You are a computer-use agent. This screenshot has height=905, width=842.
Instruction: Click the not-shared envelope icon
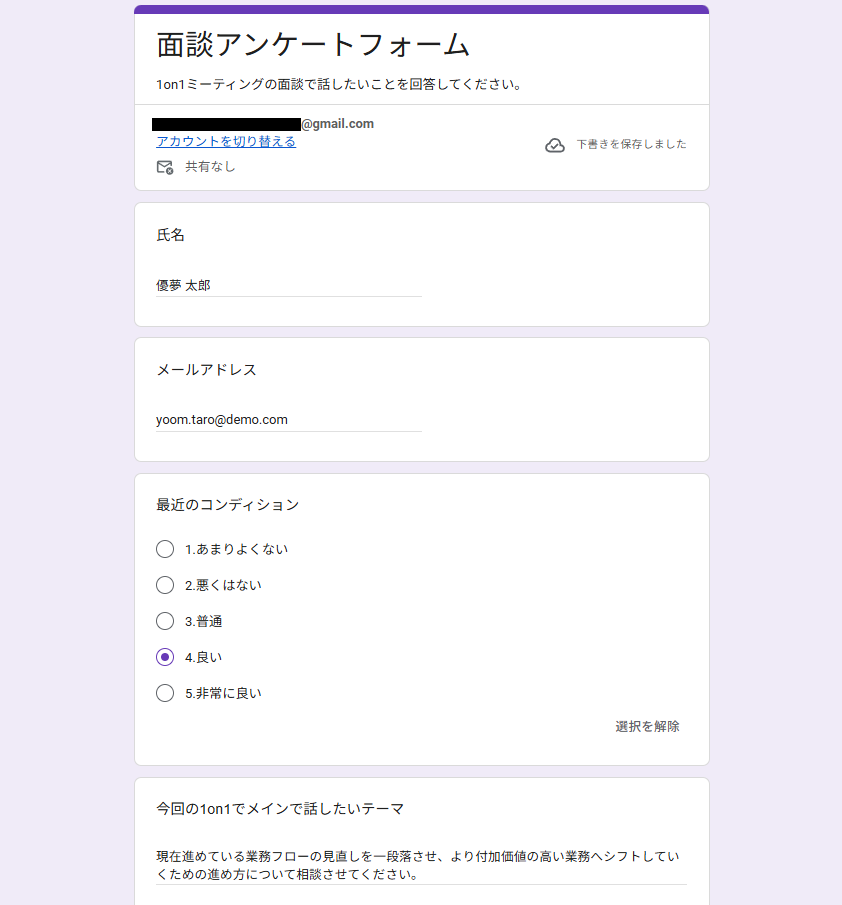(x=165, y=167)
